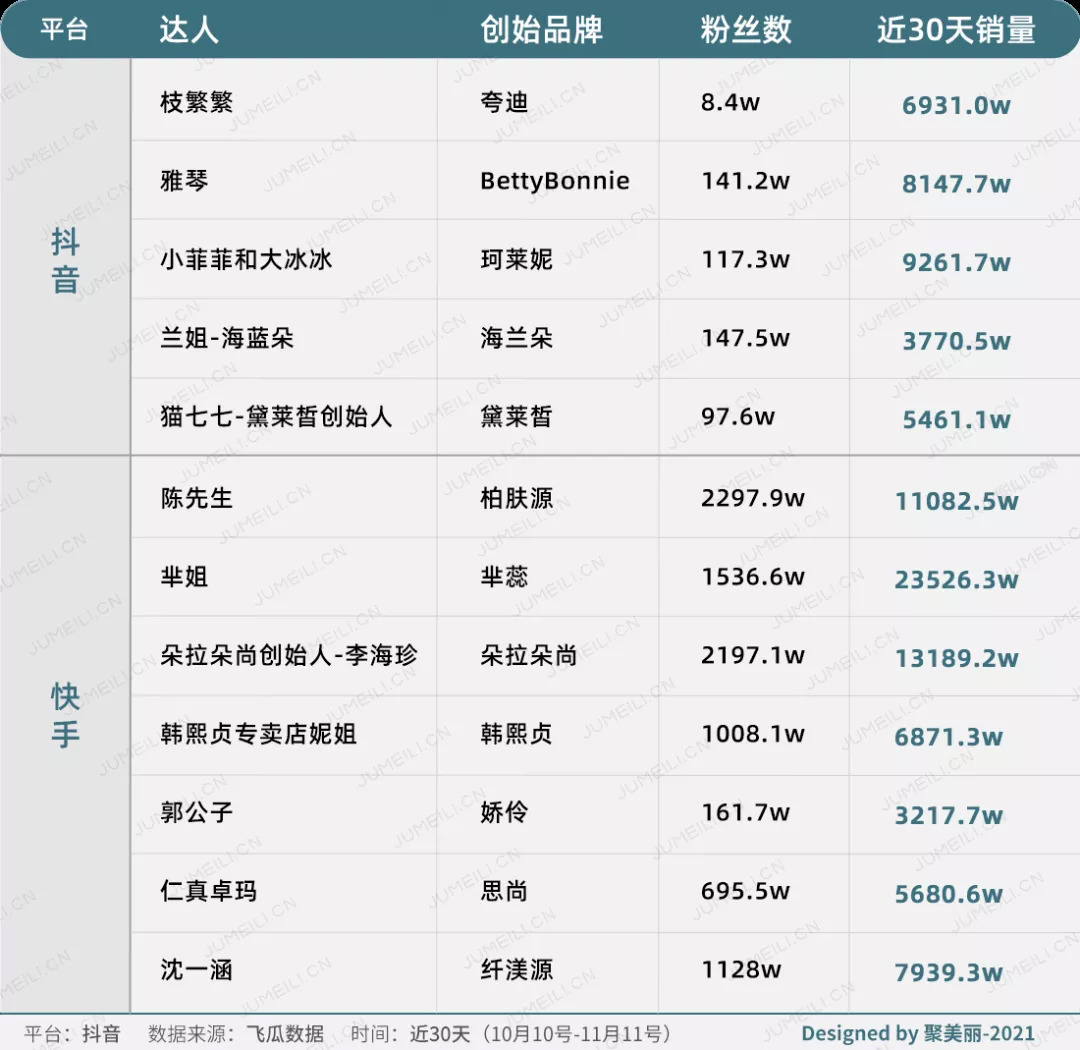Click the follower count 2197.1w
The image size is (1080, 1050).
pyautogui.click(x=753, y=655)
